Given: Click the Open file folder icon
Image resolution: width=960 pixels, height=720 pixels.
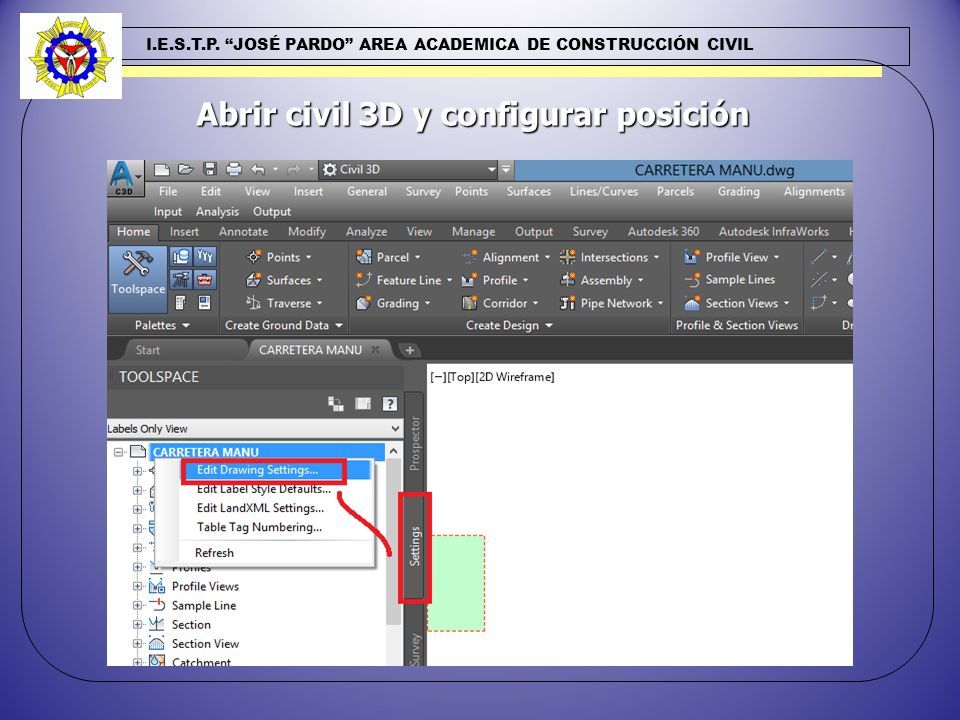Looking at the screenshot, I should (186, 170).
